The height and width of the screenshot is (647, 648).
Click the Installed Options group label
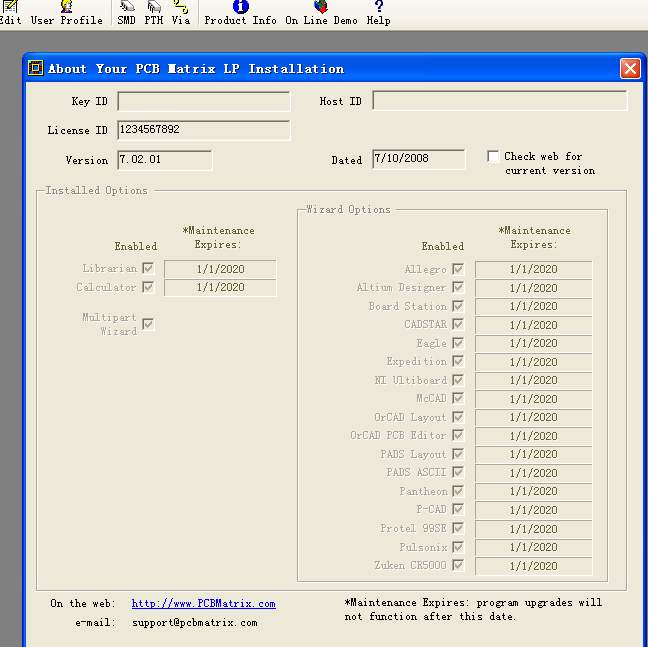(x=96, y=190)
